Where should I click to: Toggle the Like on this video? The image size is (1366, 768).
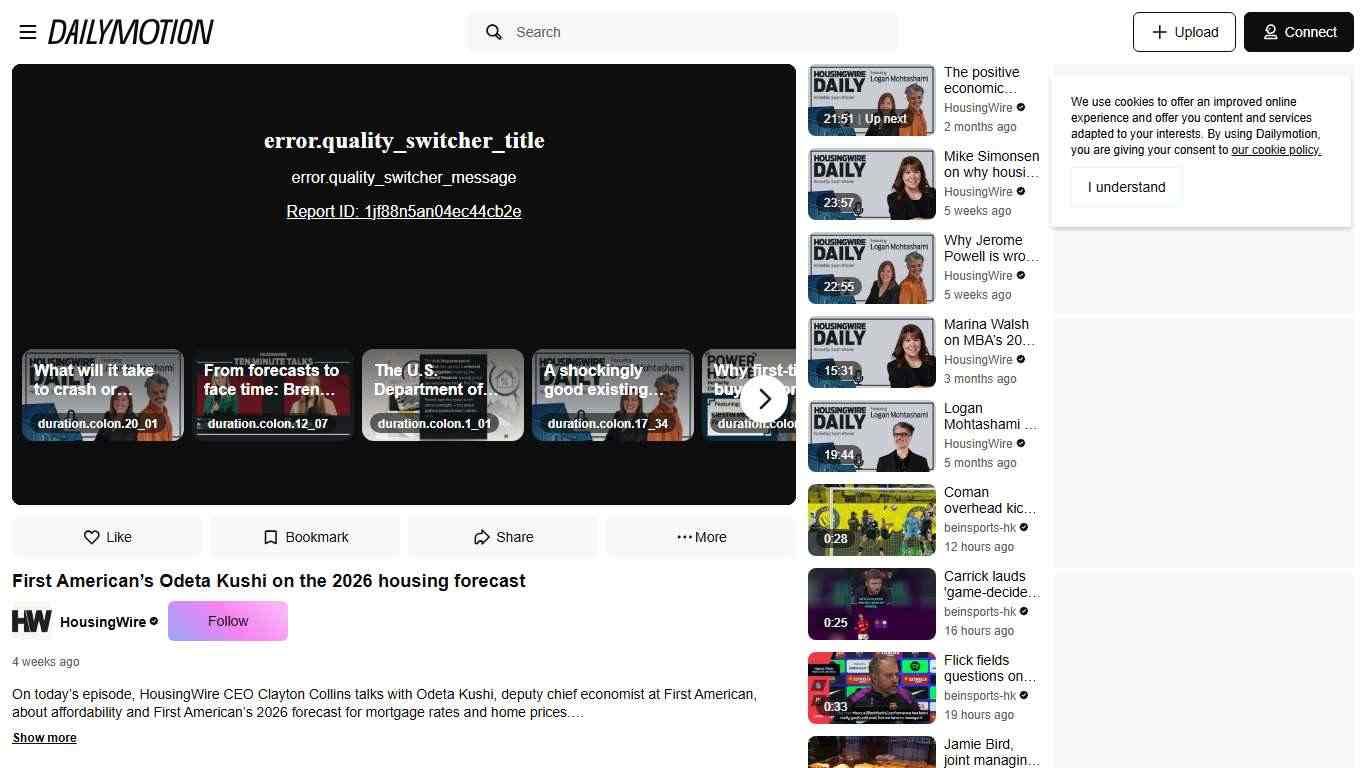coord(107,537)
